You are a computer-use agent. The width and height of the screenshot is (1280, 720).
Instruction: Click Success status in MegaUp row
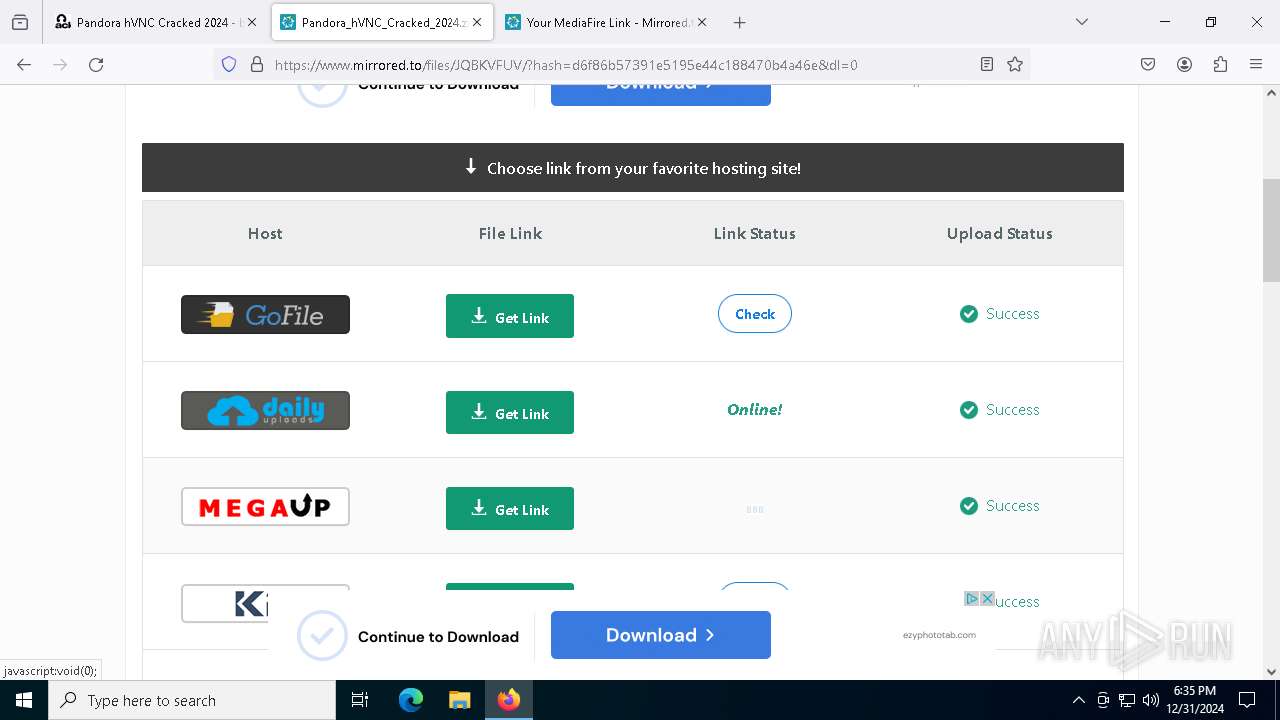tap(1000, 505)
